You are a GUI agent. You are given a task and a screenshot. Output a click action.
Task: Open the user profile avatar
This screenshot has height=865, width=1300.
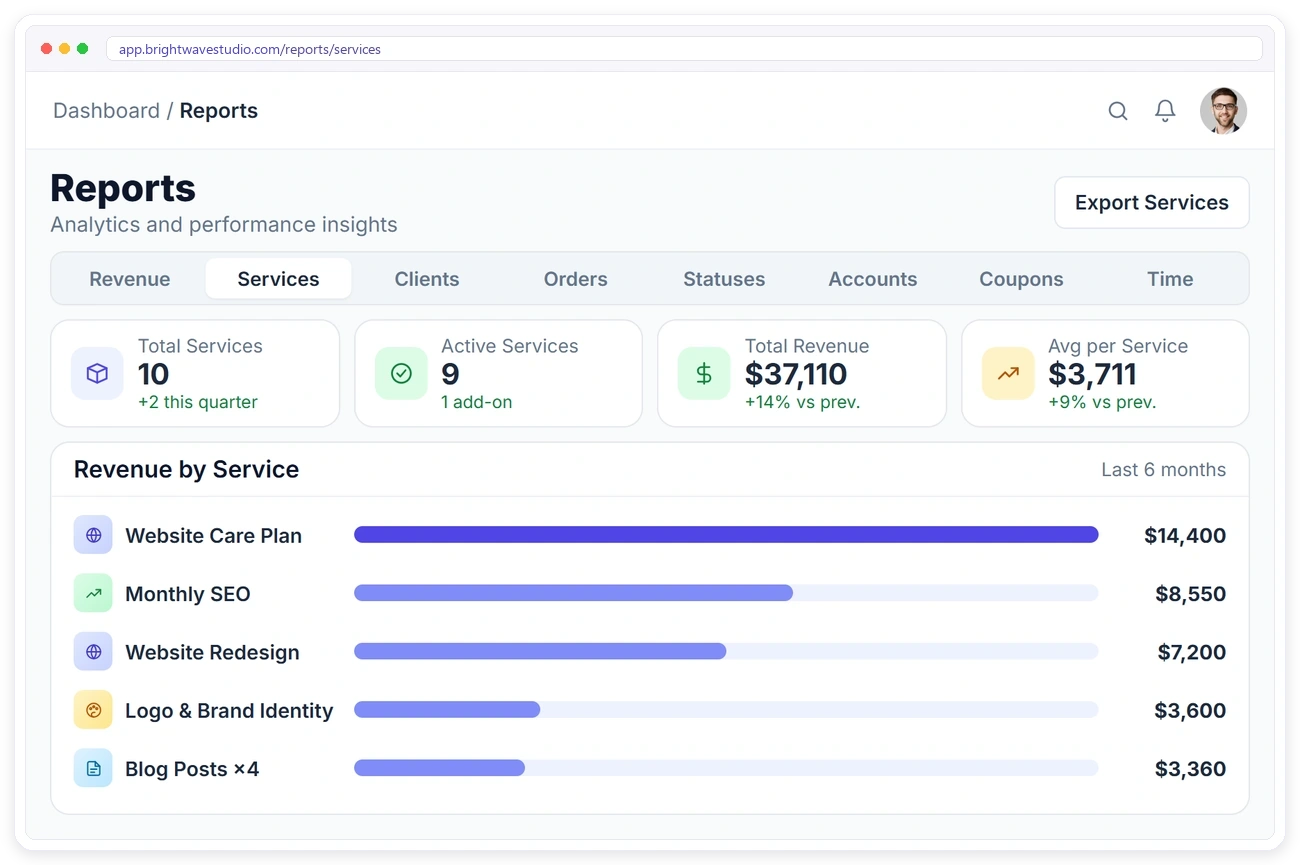1223,111
